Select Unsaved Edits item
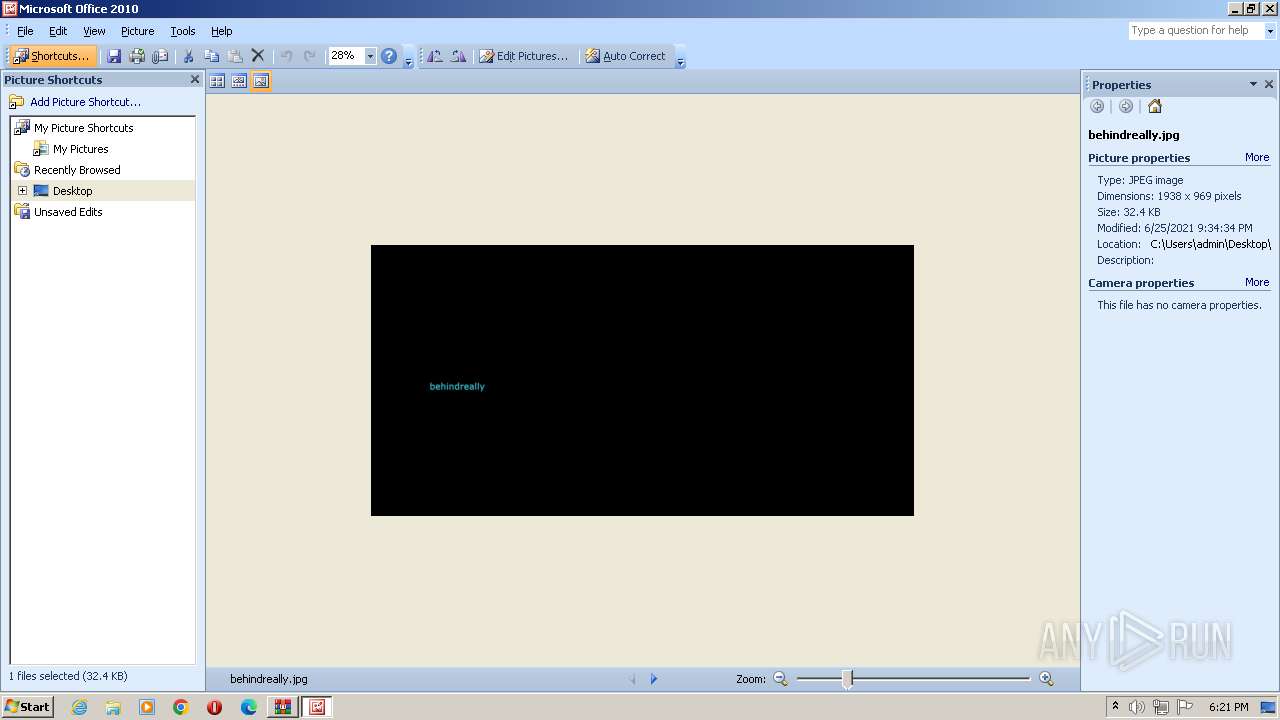The height and width of the screenshot is (720, 1280). [x=68, y=212]
